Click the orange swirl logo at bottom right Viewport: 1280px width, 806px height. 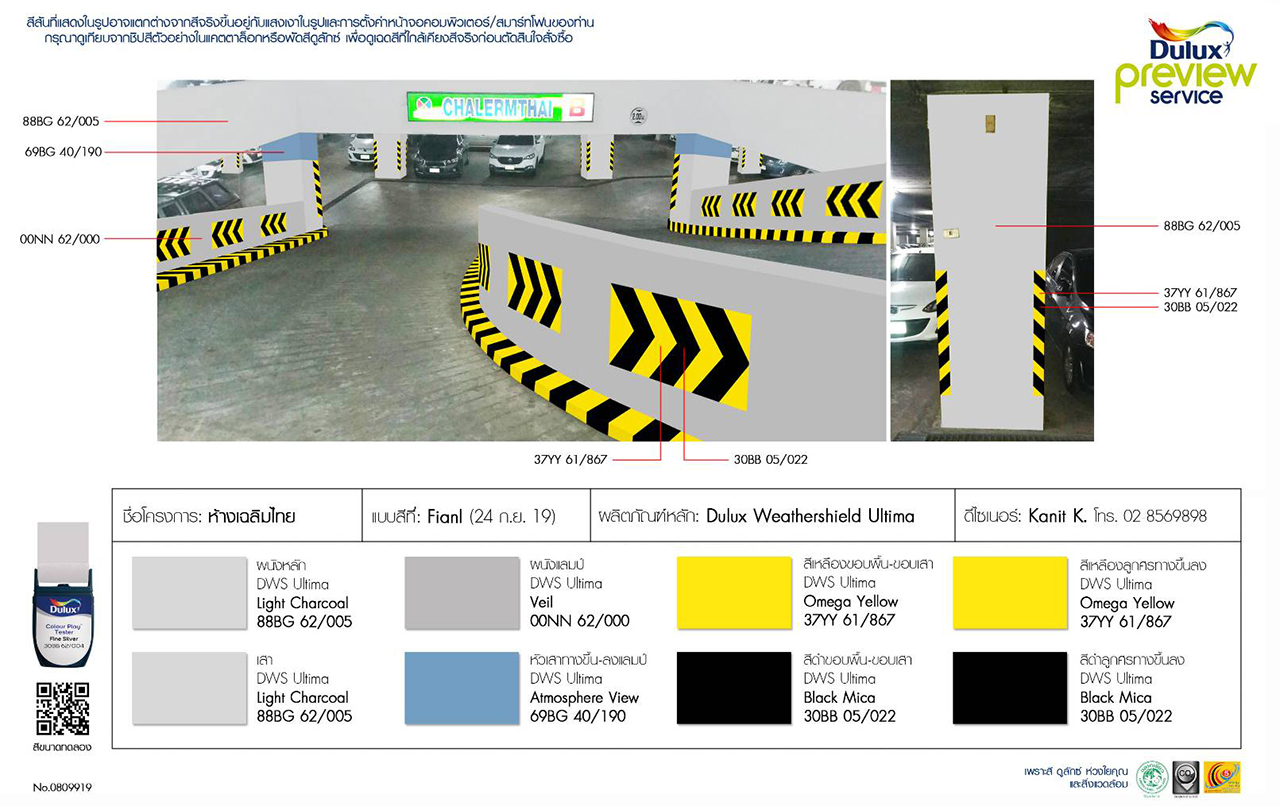point(1222,777)
